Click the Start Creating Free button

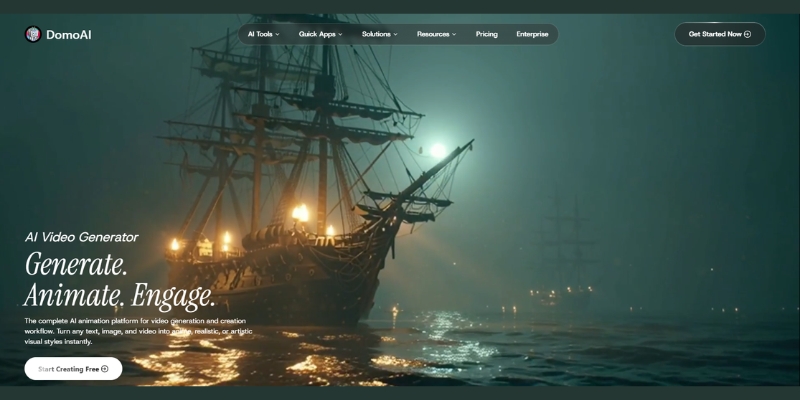pyautogui.click(x=73, y=369)
